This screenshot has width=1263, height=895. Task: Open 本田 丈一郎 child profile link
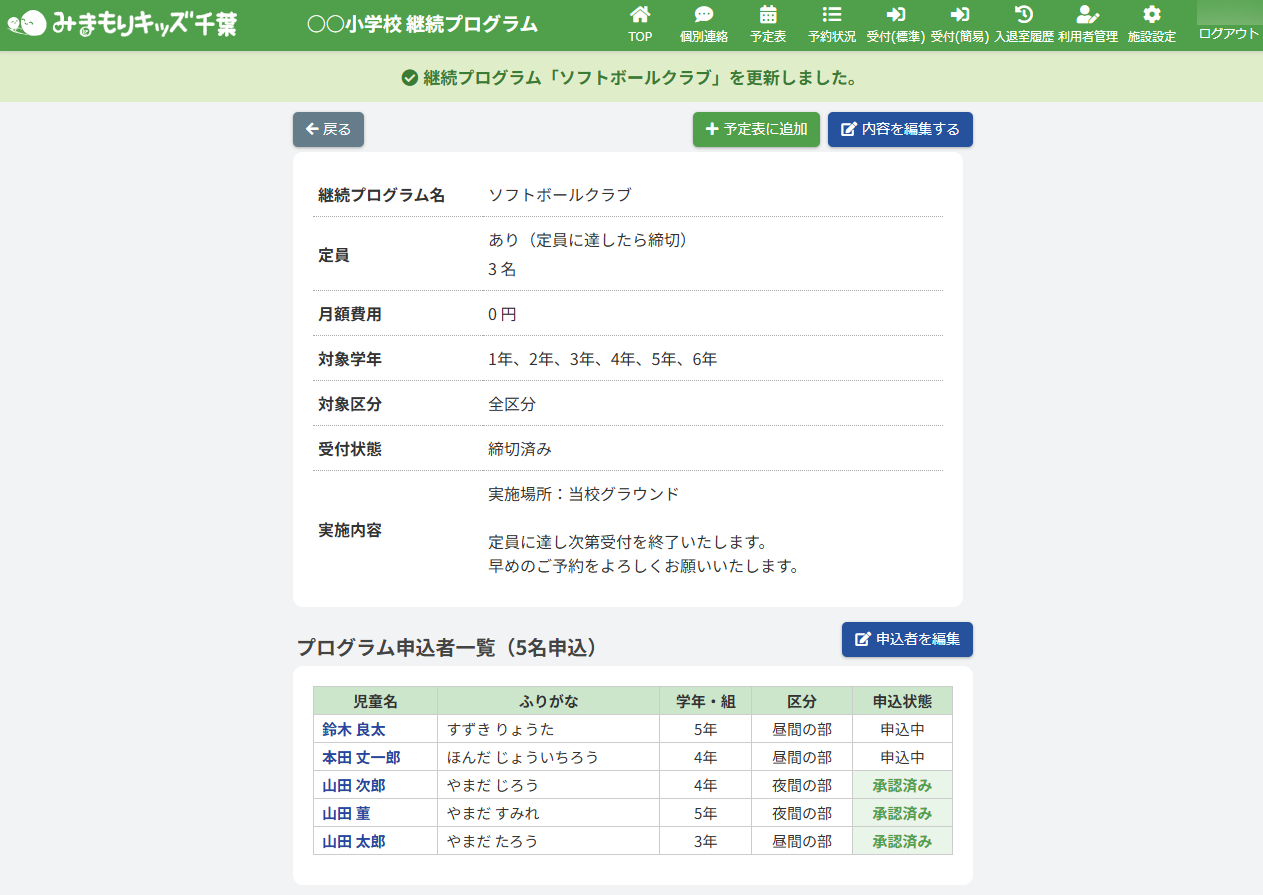[361, 757]
